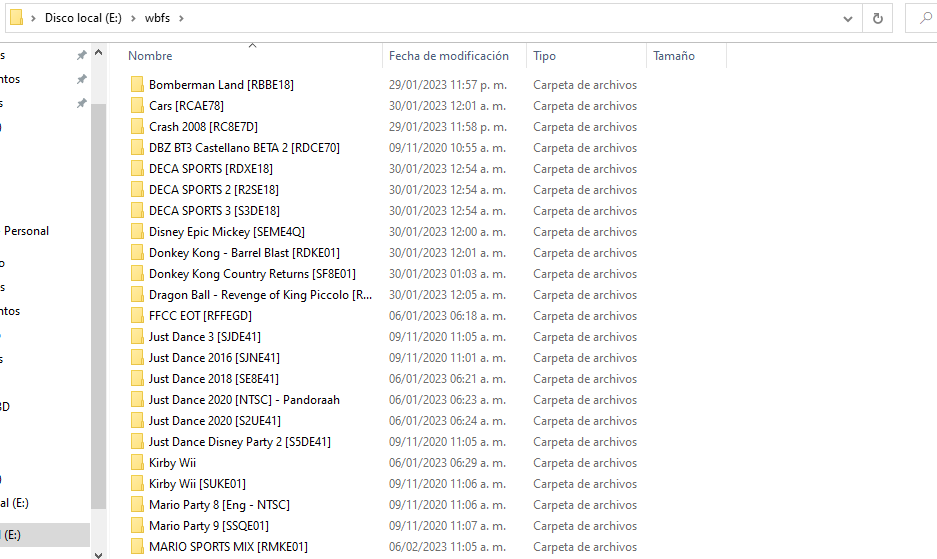Click the Just Dance 3 [SJDE41] folder icon
The height and width of the screenshot is (559, 937).
(x=137, y=337)
